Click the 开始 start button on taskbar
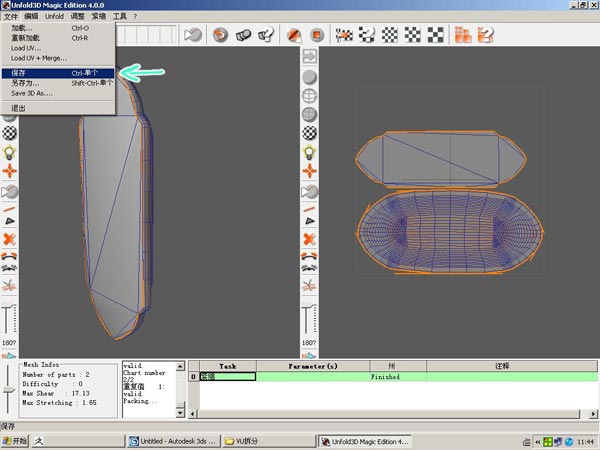The image size is (600, 450). pos(15,441)
